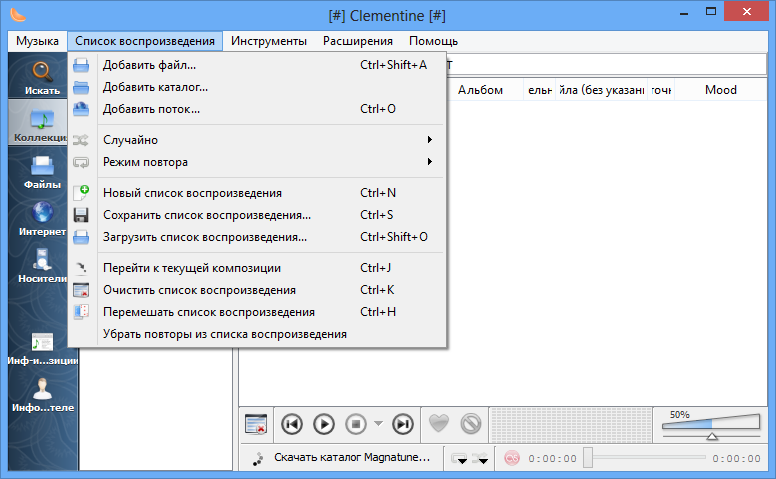The height and width of the screenshot is (479, 776).
Task: Open the Носители devices sidebar tab
Action: pos(42,265)
